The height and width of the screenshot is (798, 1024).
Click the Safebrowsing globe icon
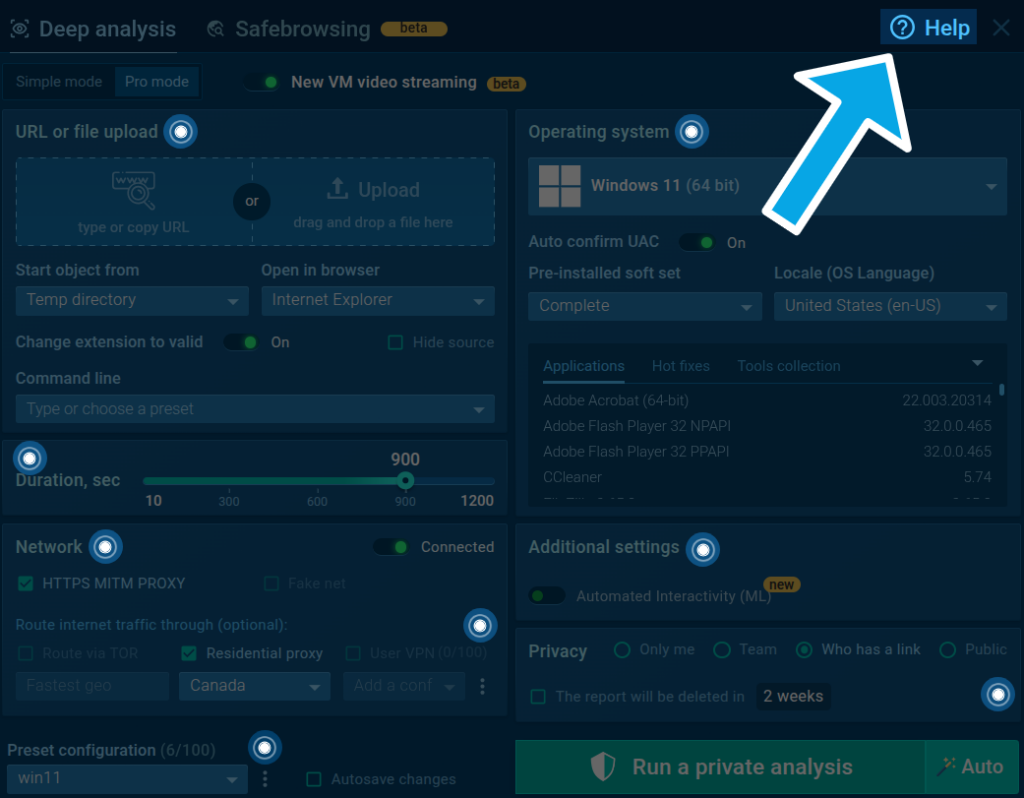[x=216, y=29]
